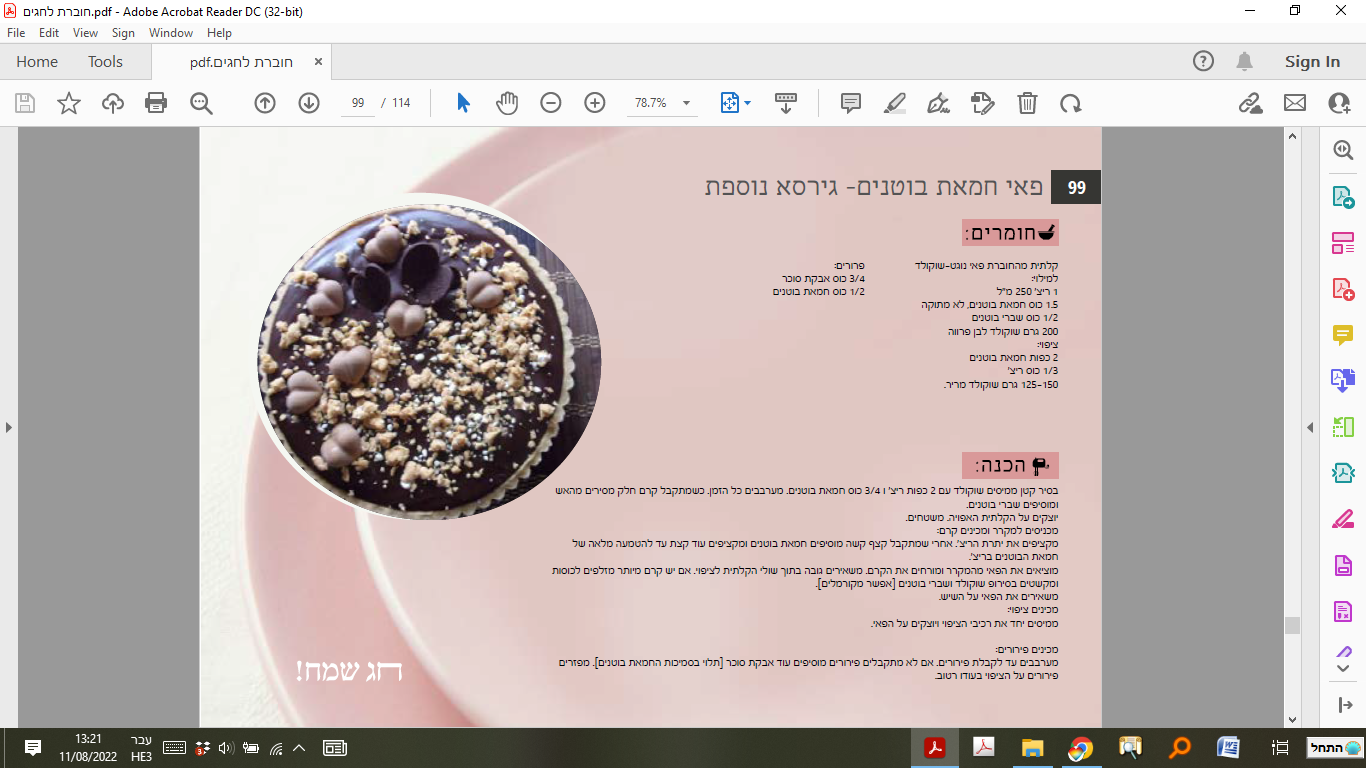1366x768 pixels.
Task: Open the find text magnifier tool
Action: pyautogui.click(x=201, y=103)
